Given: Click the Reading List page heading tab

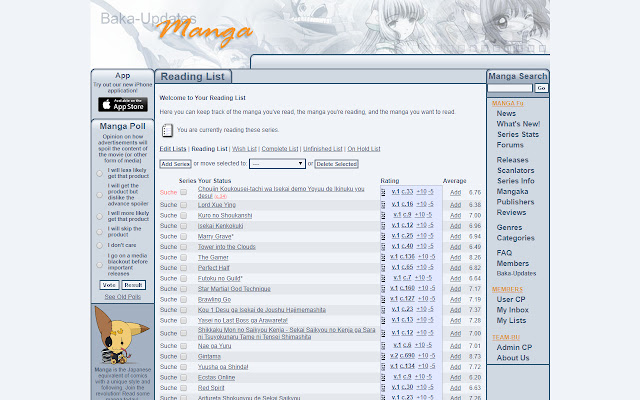Looking at the screenshot, I should 193,76.
